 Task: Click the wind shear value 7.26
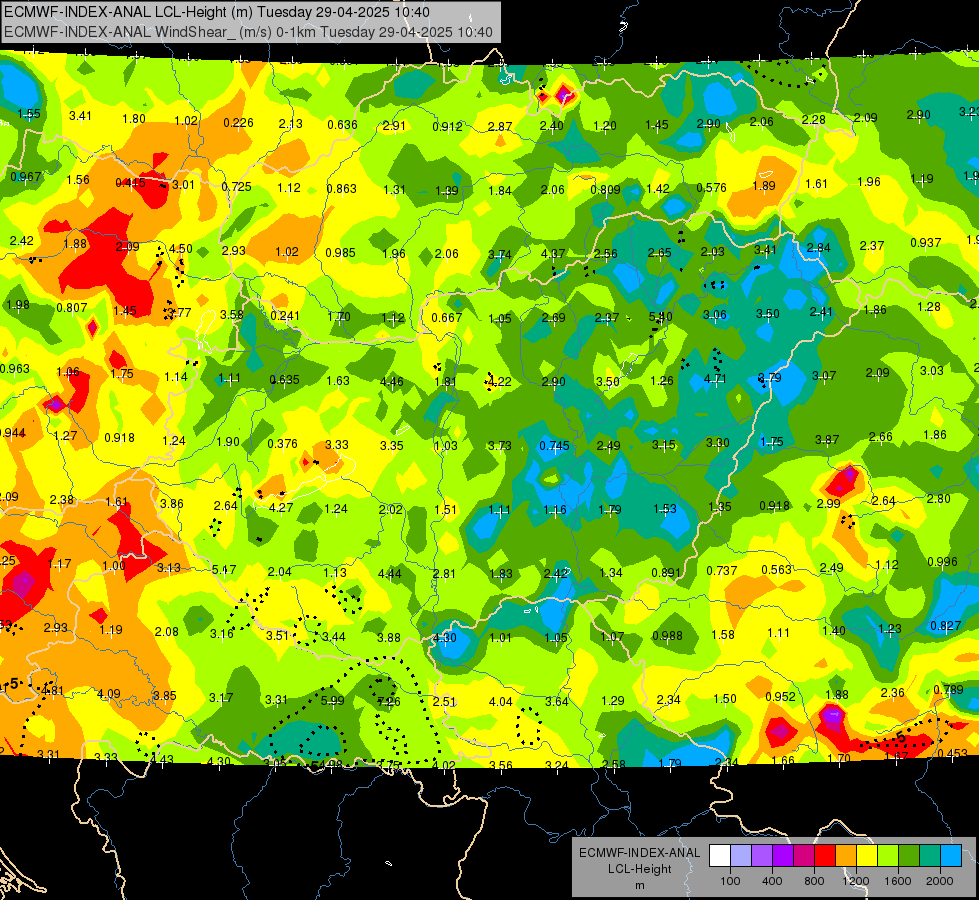click(x=388, y=702)
